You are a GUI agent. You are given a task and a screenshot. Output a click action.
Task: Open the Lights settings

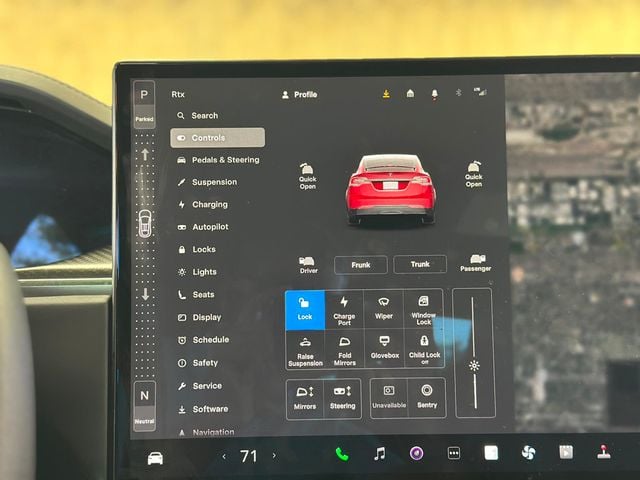click(197, 272)
